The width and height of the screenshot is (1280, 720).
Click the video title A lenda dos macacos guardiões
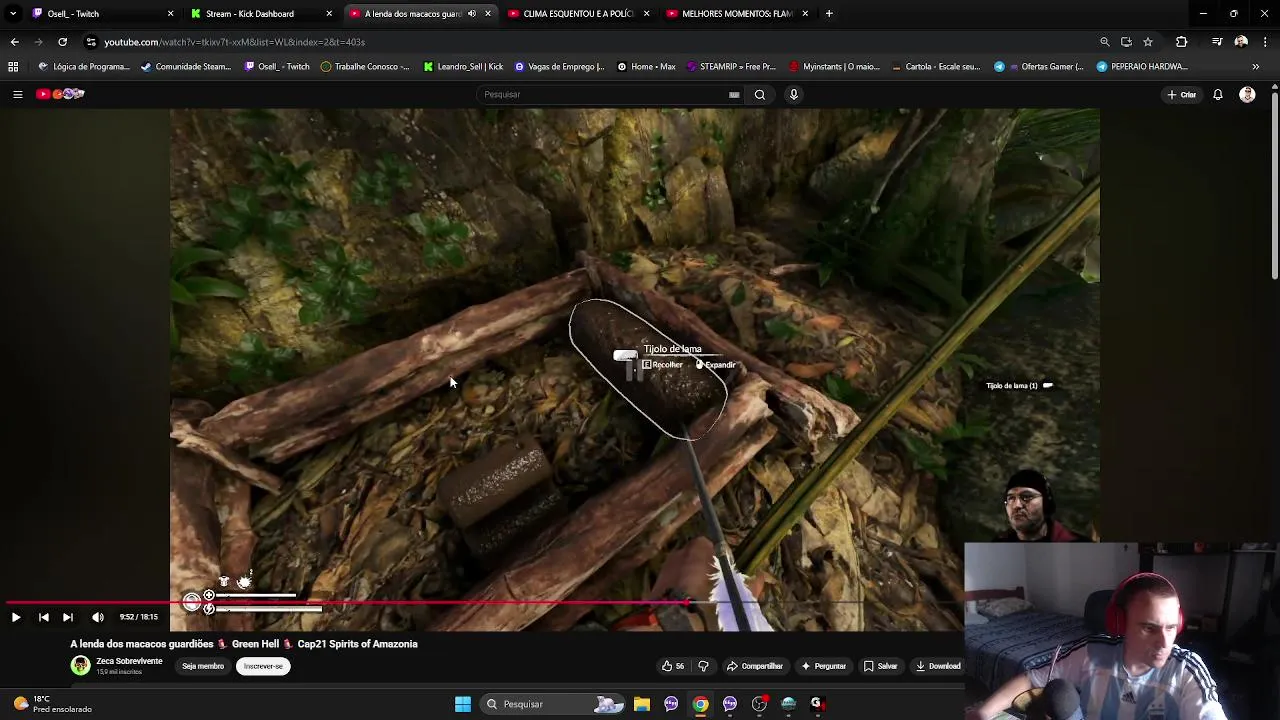244,644
